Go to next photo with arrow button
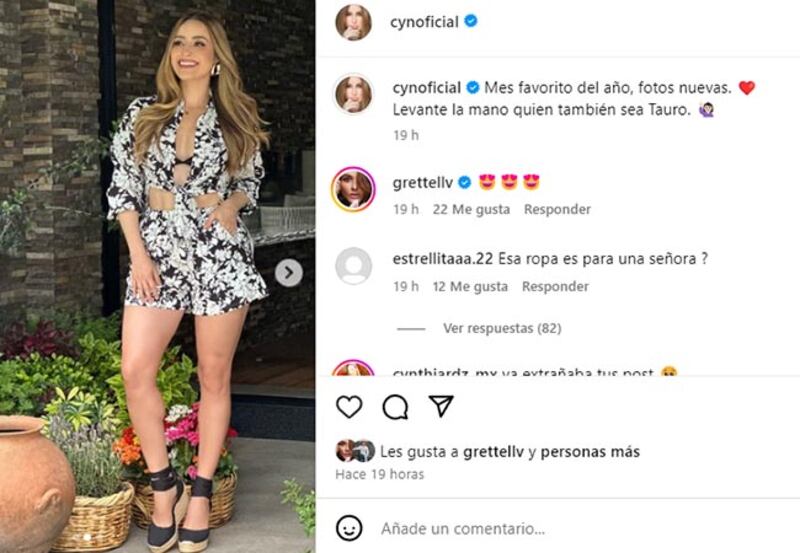The height and width of the screenshot is (553, 800). (x=289, y=273)
